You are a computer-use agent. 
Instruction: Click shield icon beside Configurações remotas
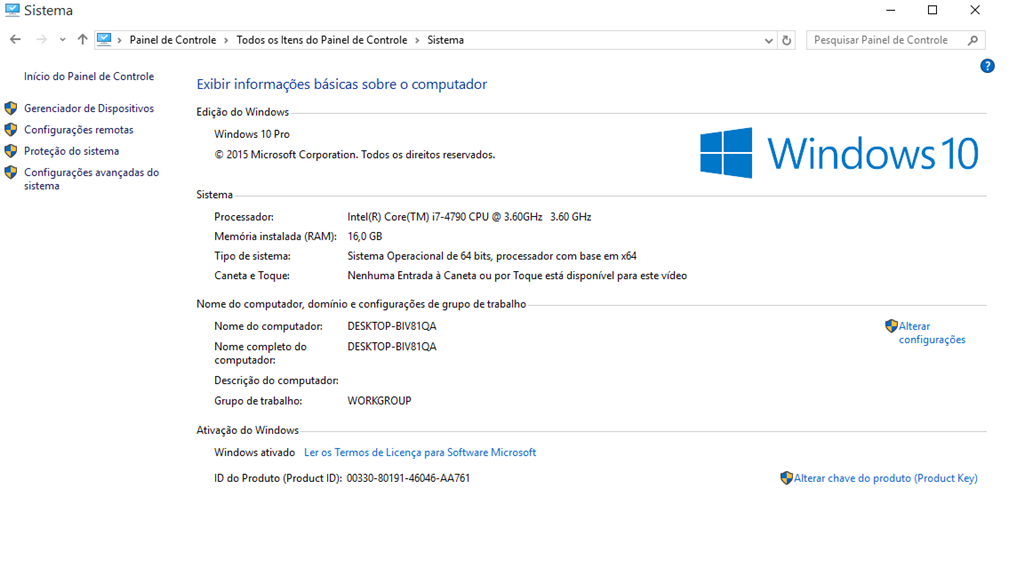10,130
